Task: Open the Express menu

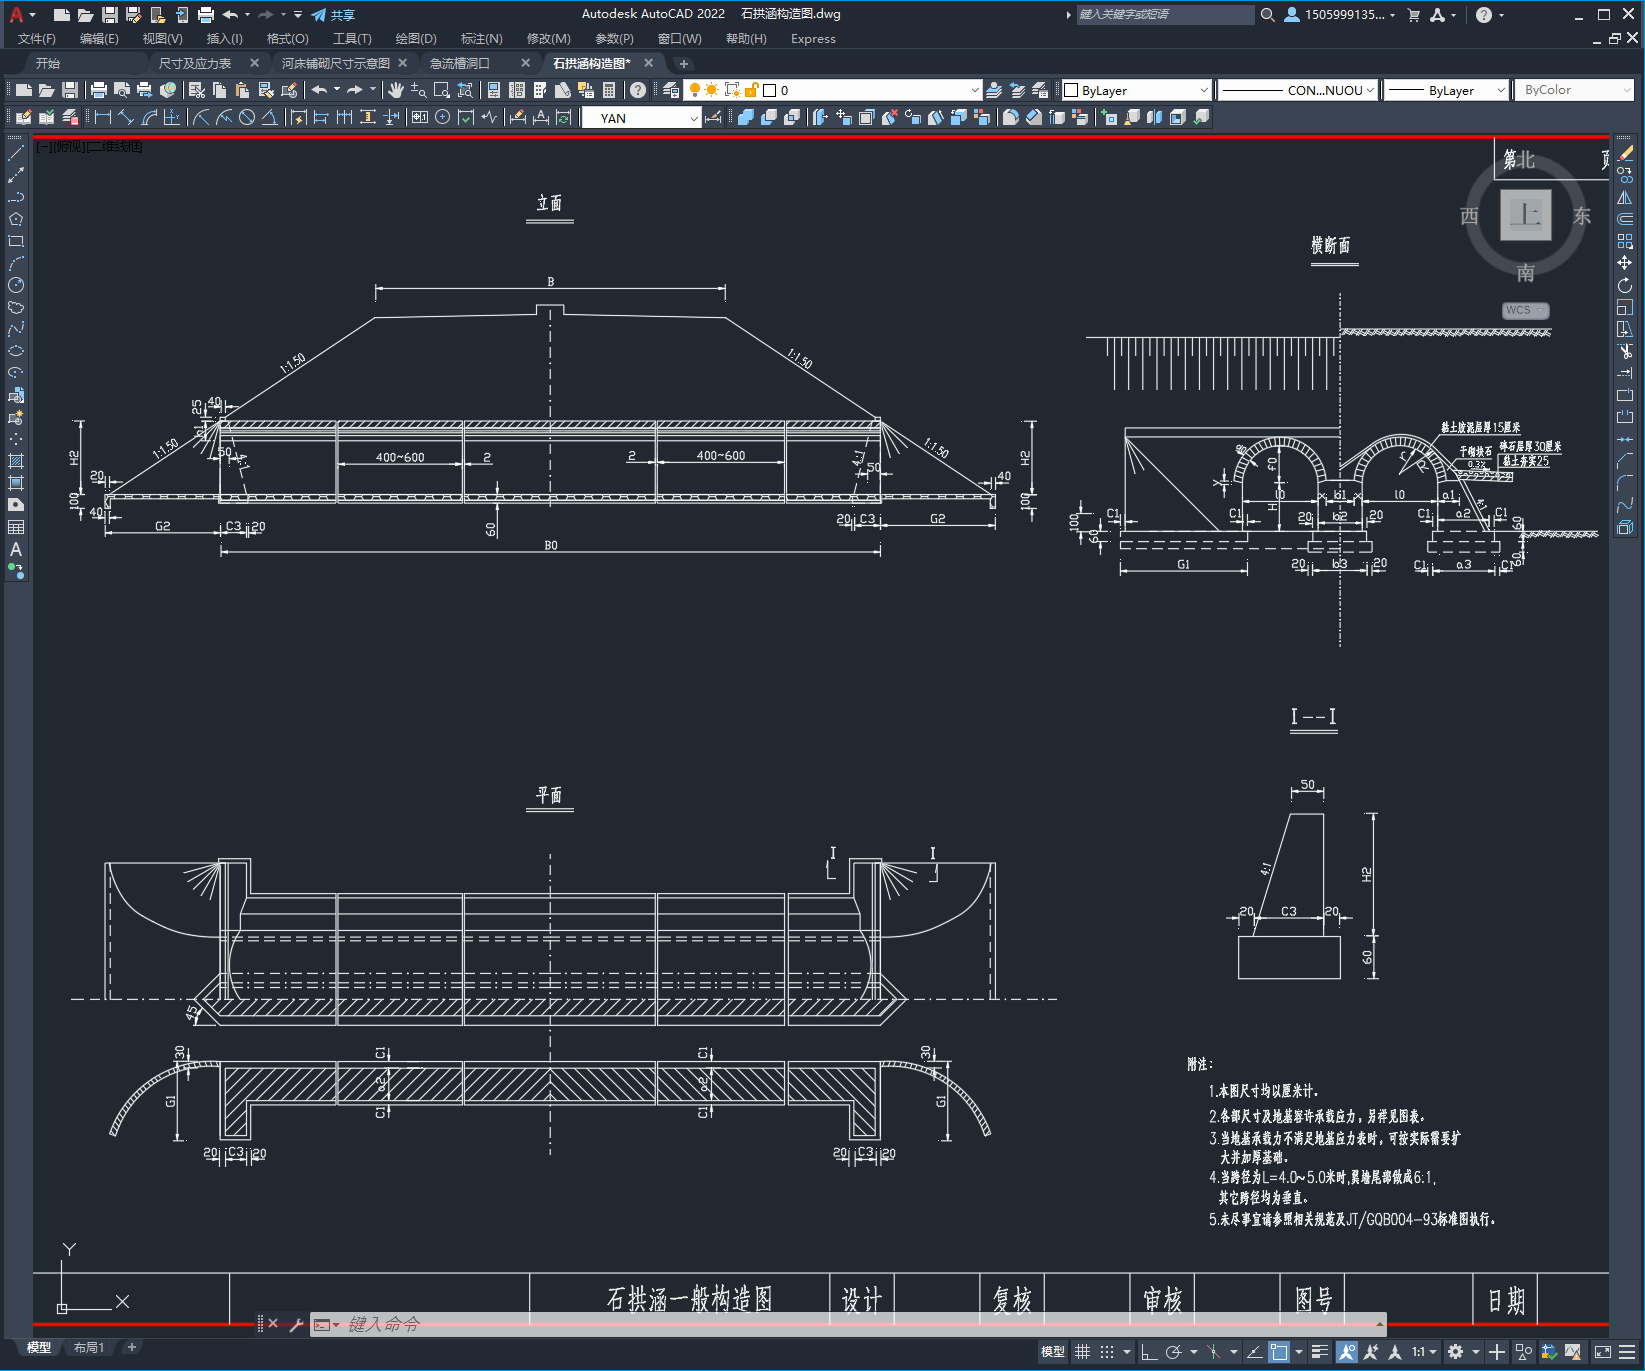Action: (813, 39)
